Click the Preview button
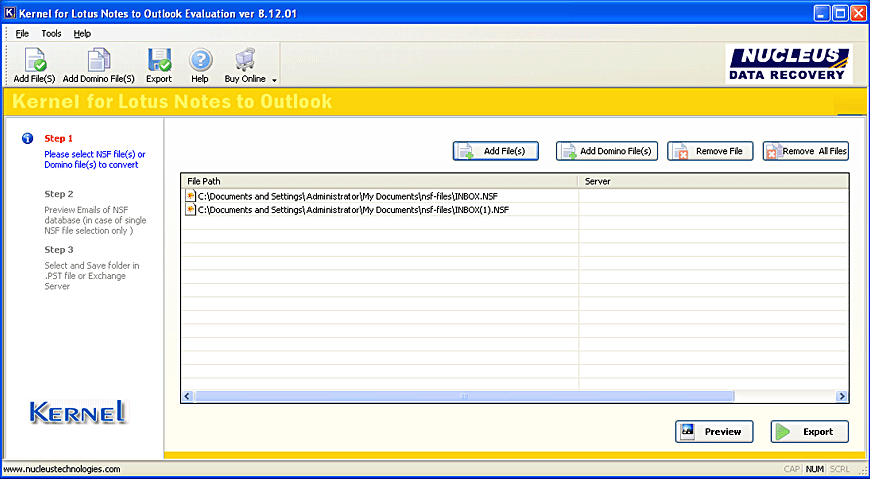 (x=715, y=431)
